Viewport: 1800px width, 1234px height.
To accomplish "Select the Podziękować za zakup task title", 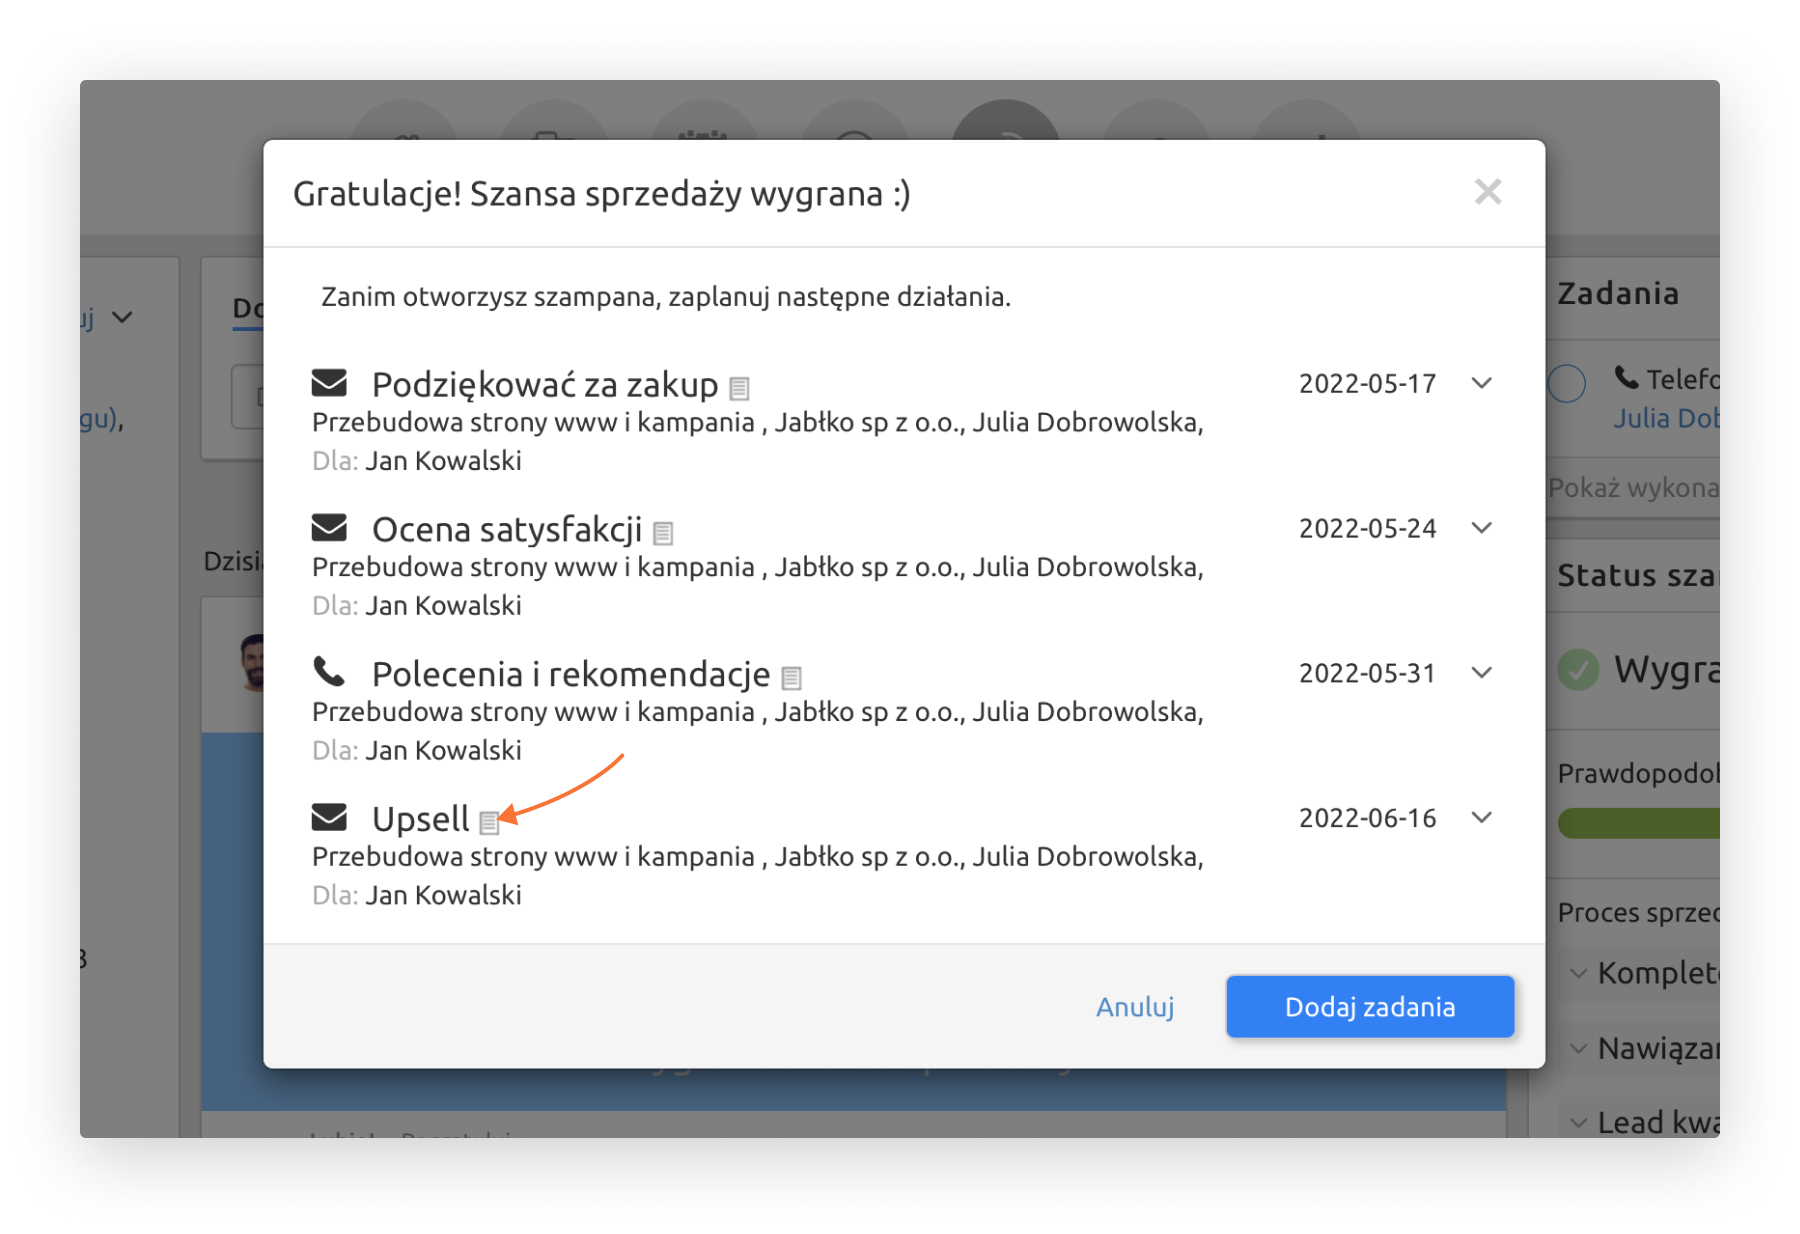I will click(545, 384).
